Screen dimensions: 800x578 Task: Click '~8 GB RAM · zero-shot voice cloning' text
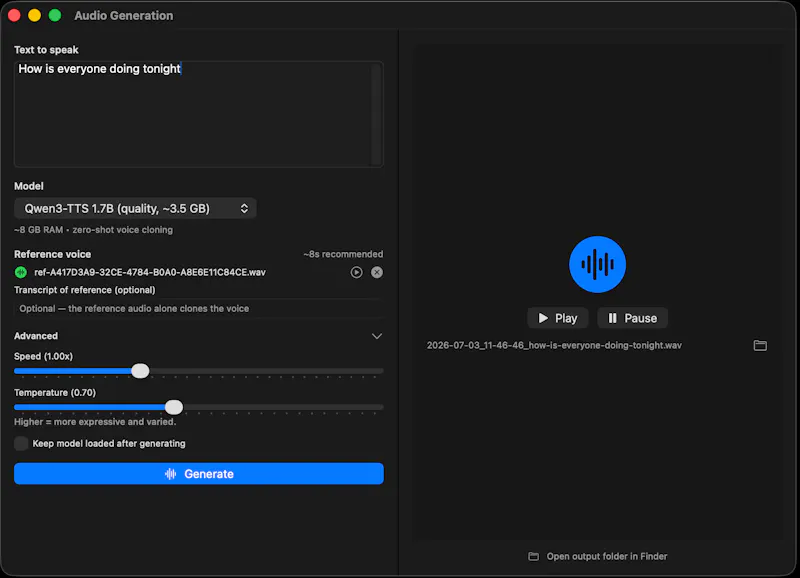93,230
